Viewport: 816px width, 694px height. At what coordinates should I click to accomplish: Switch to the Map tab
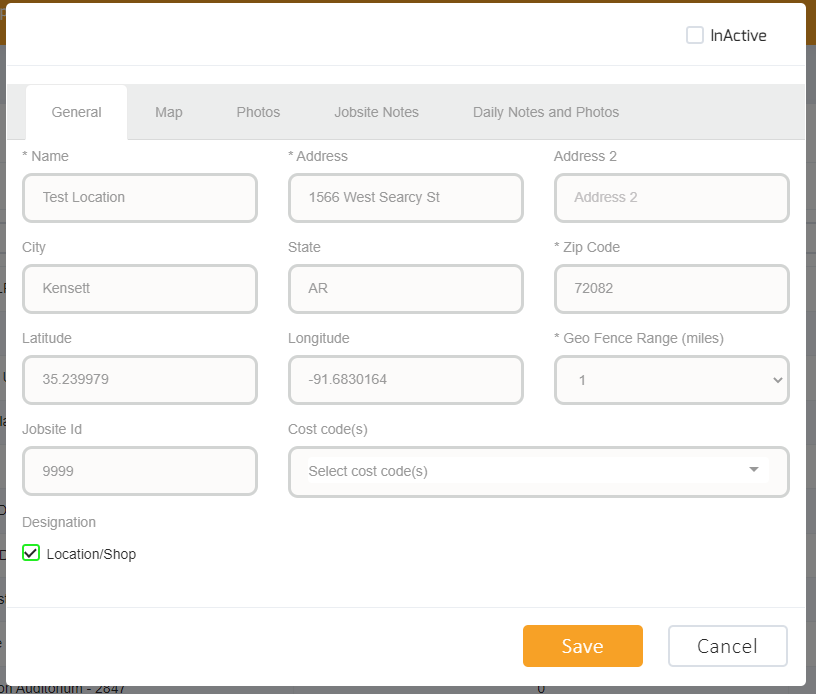168,112
